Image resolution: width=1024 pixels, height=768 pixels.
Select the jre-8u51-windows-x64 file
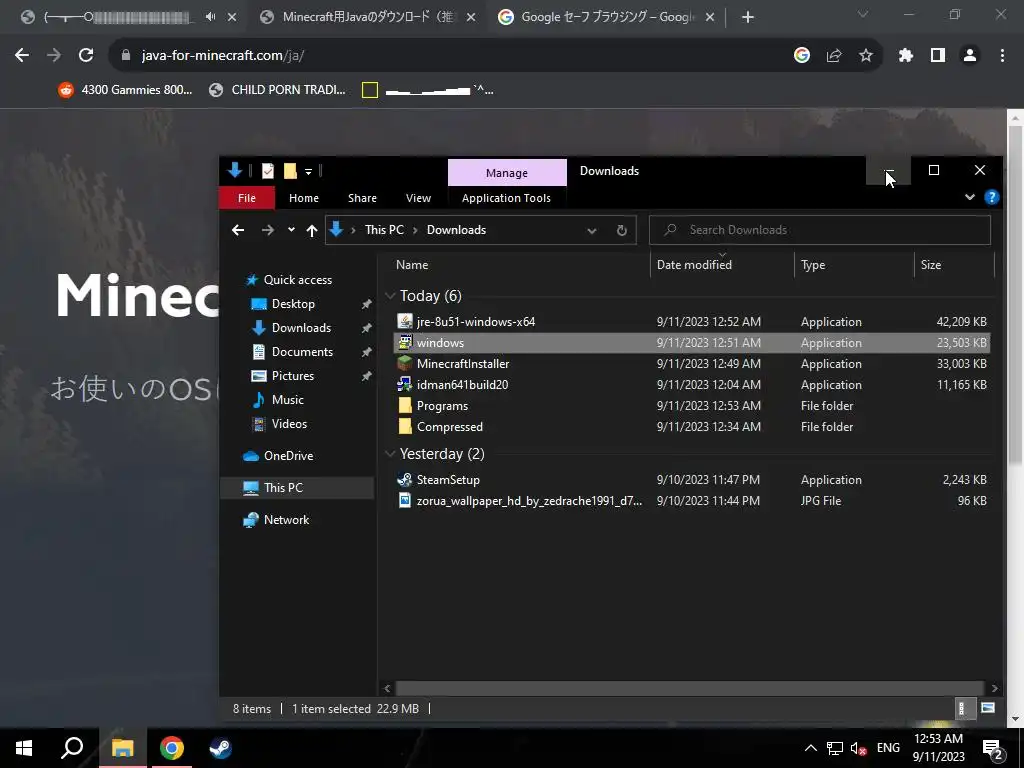pyautogui.click(x=692, y=321)
